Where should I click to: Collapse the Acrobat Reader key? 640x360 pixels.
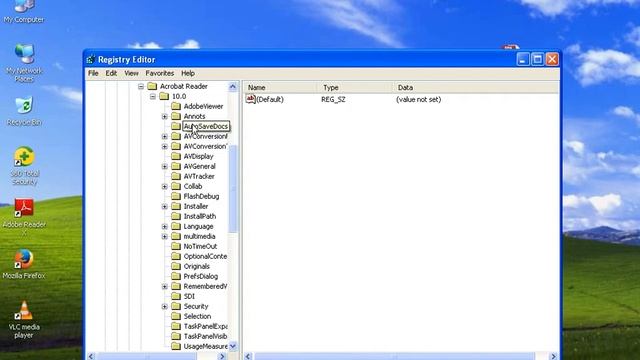coord(141,87)
